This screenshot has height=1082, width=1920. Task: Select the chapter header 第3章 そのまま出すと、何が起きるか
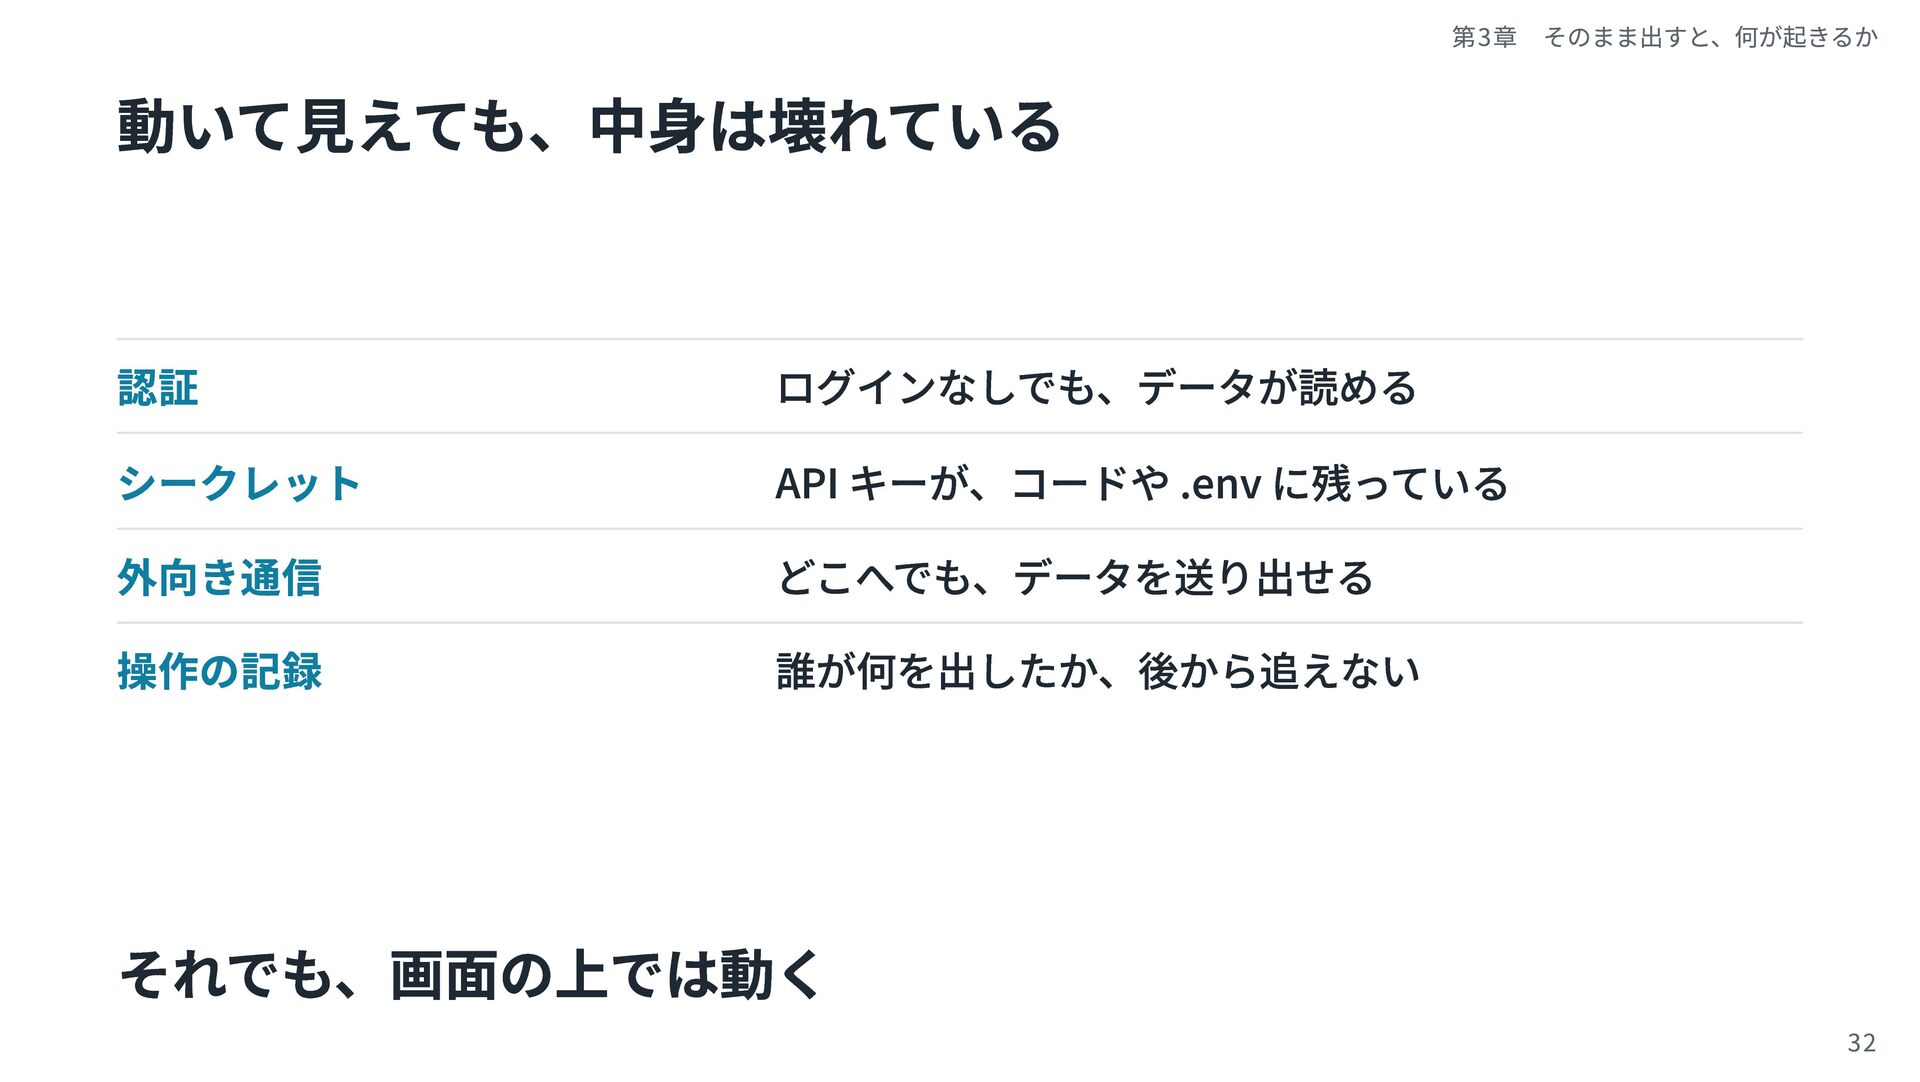[x=1665, y=37]
